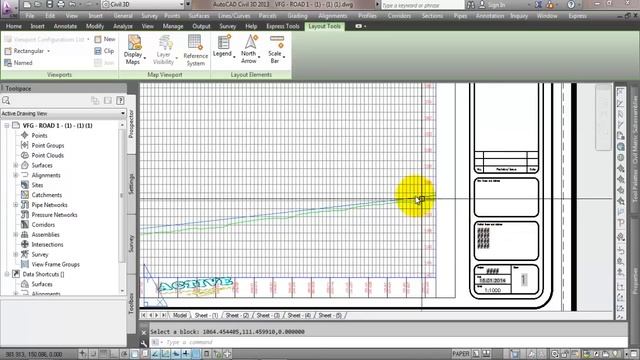This screenshot has height=360, width=640.
Task: Open the Legend dropdown arrow
Action: click(234, 56)
